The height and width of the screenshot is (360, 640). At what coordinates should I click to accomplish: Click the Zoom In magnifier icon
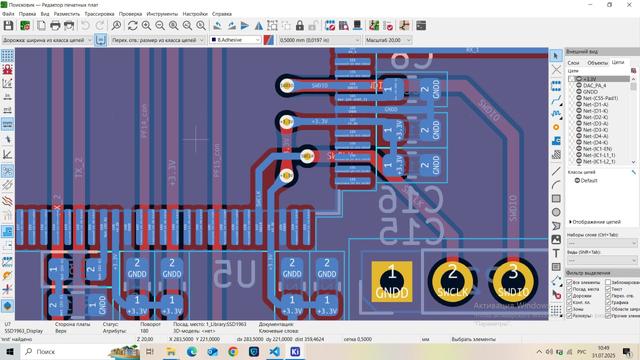point(146,26)
